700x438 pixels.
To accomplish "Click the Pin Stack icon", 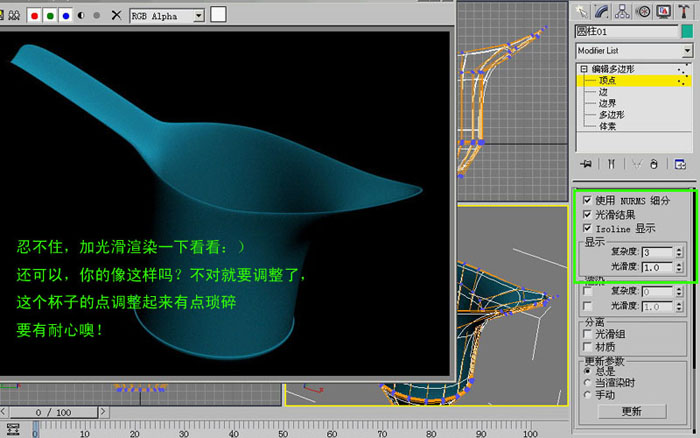I will coord(586,164).
